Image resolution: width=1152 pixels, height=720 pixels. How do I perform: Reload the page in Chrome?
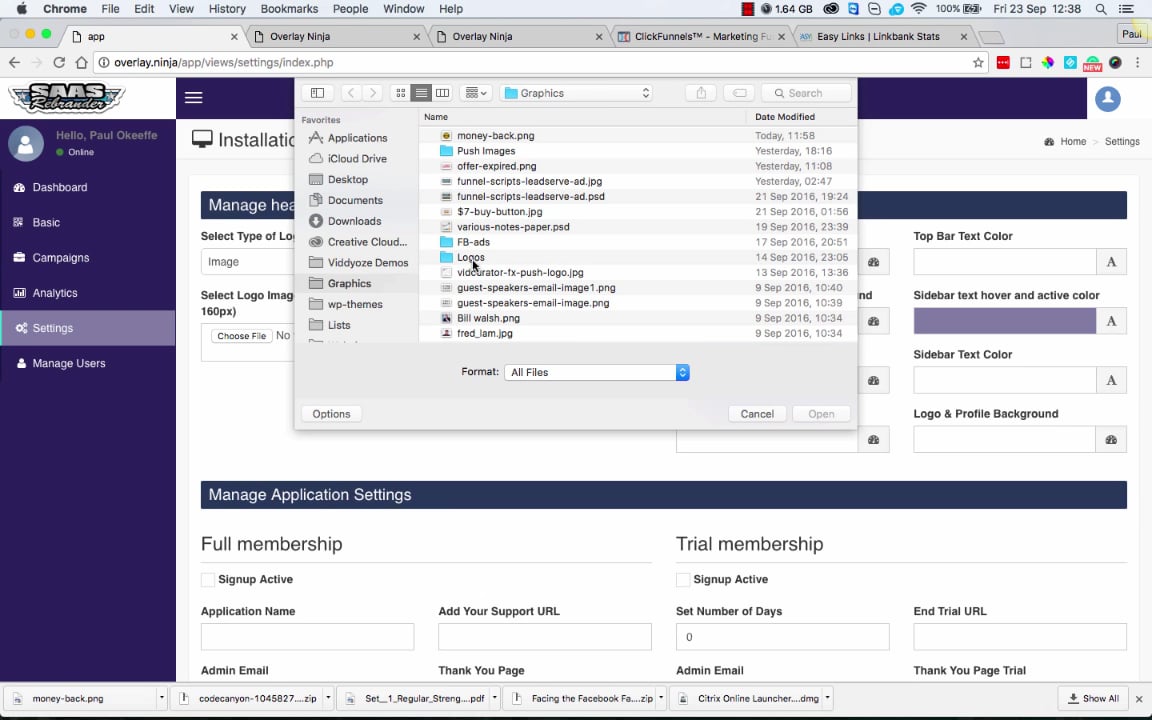click(59, 62)
